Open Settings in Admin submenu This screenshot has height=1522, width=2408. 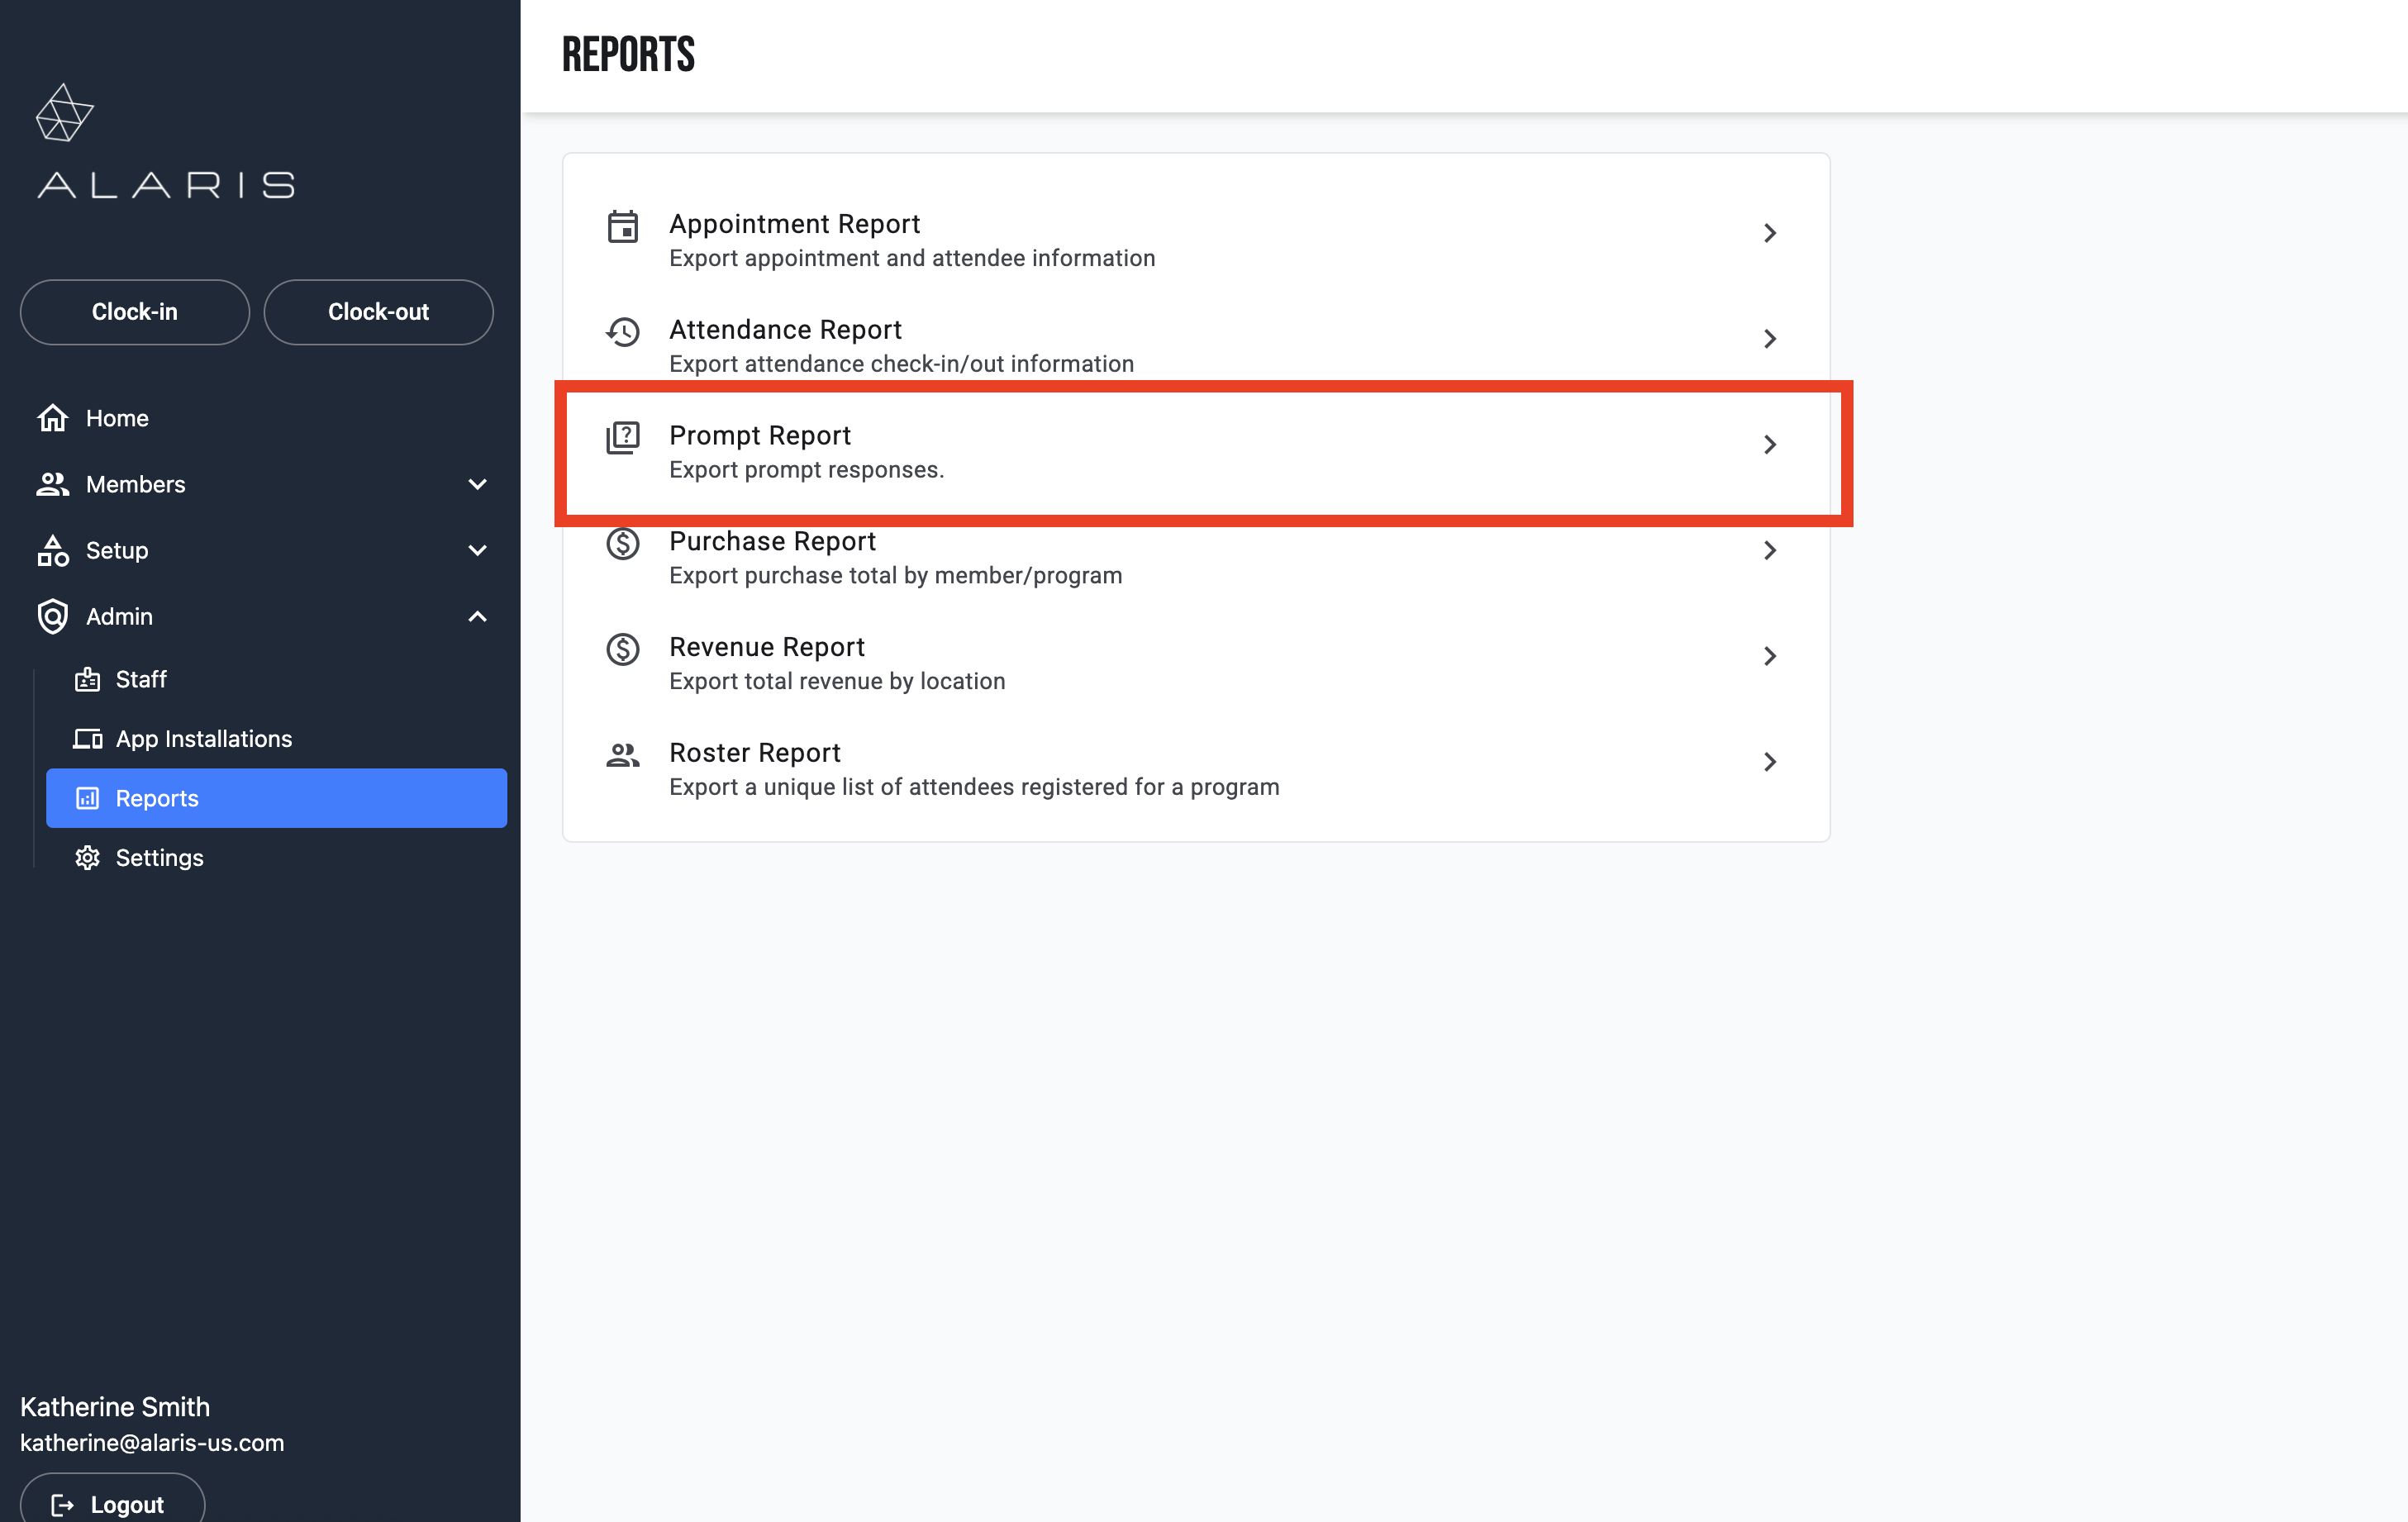pos(159,858)
